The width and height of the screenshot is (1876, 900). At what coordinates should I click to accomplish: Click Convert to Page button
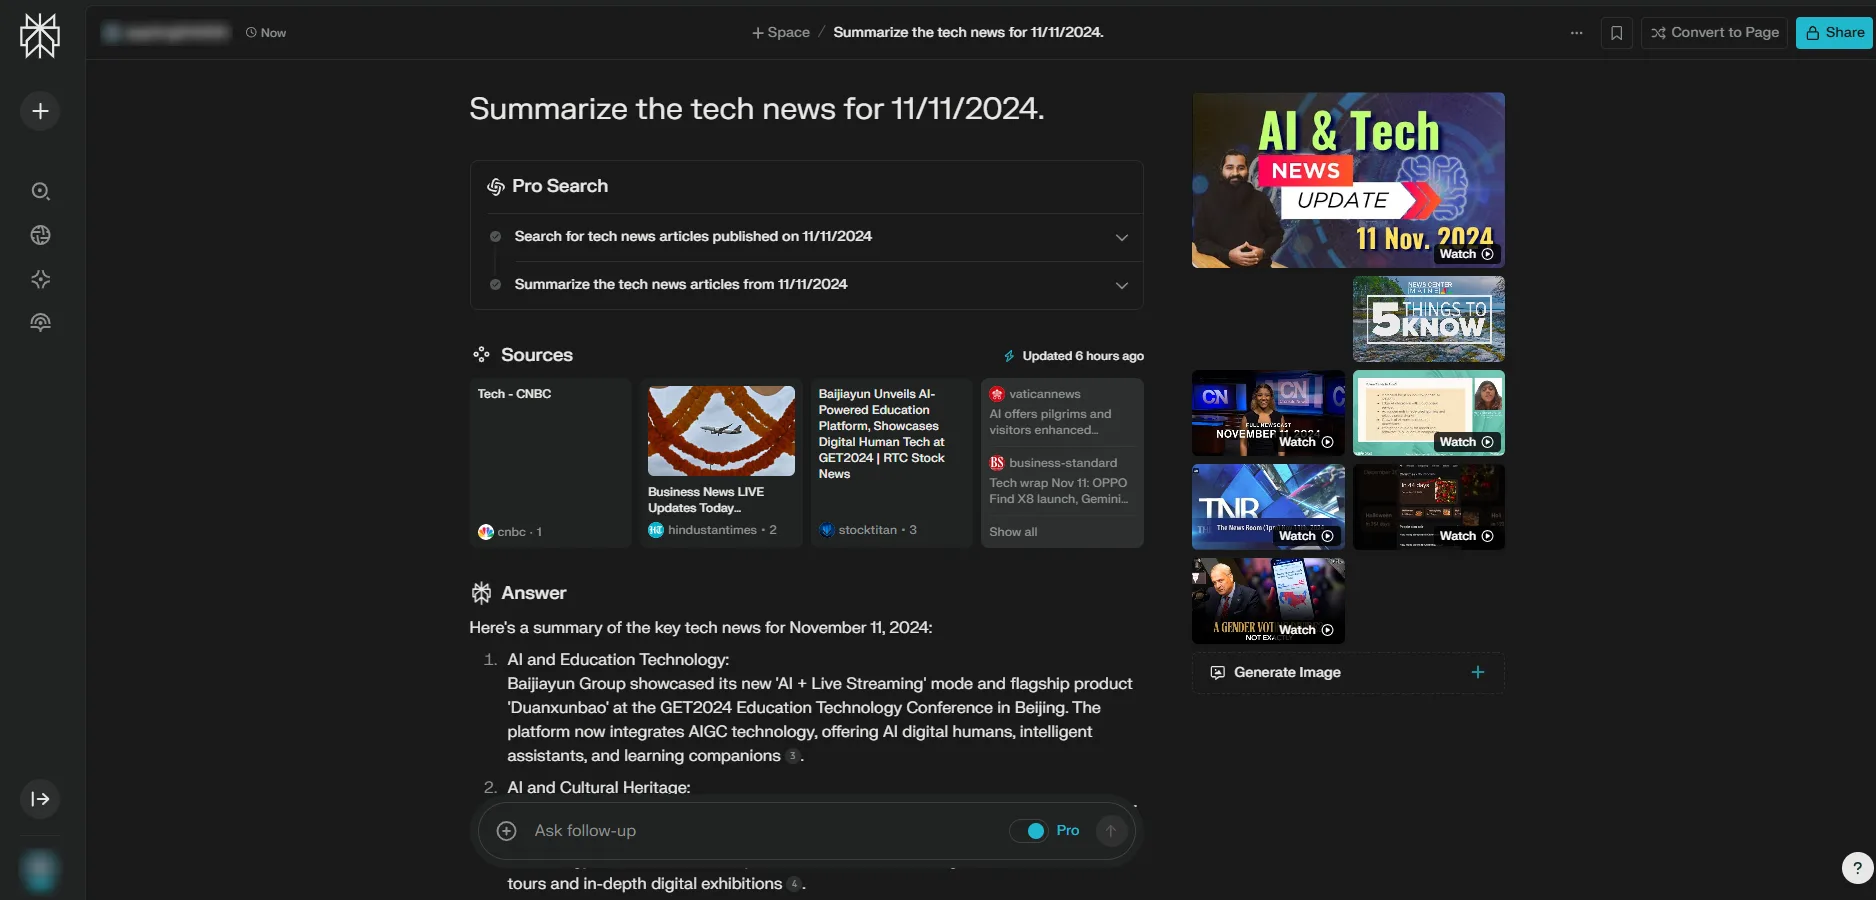click(x=1714, y=33)
